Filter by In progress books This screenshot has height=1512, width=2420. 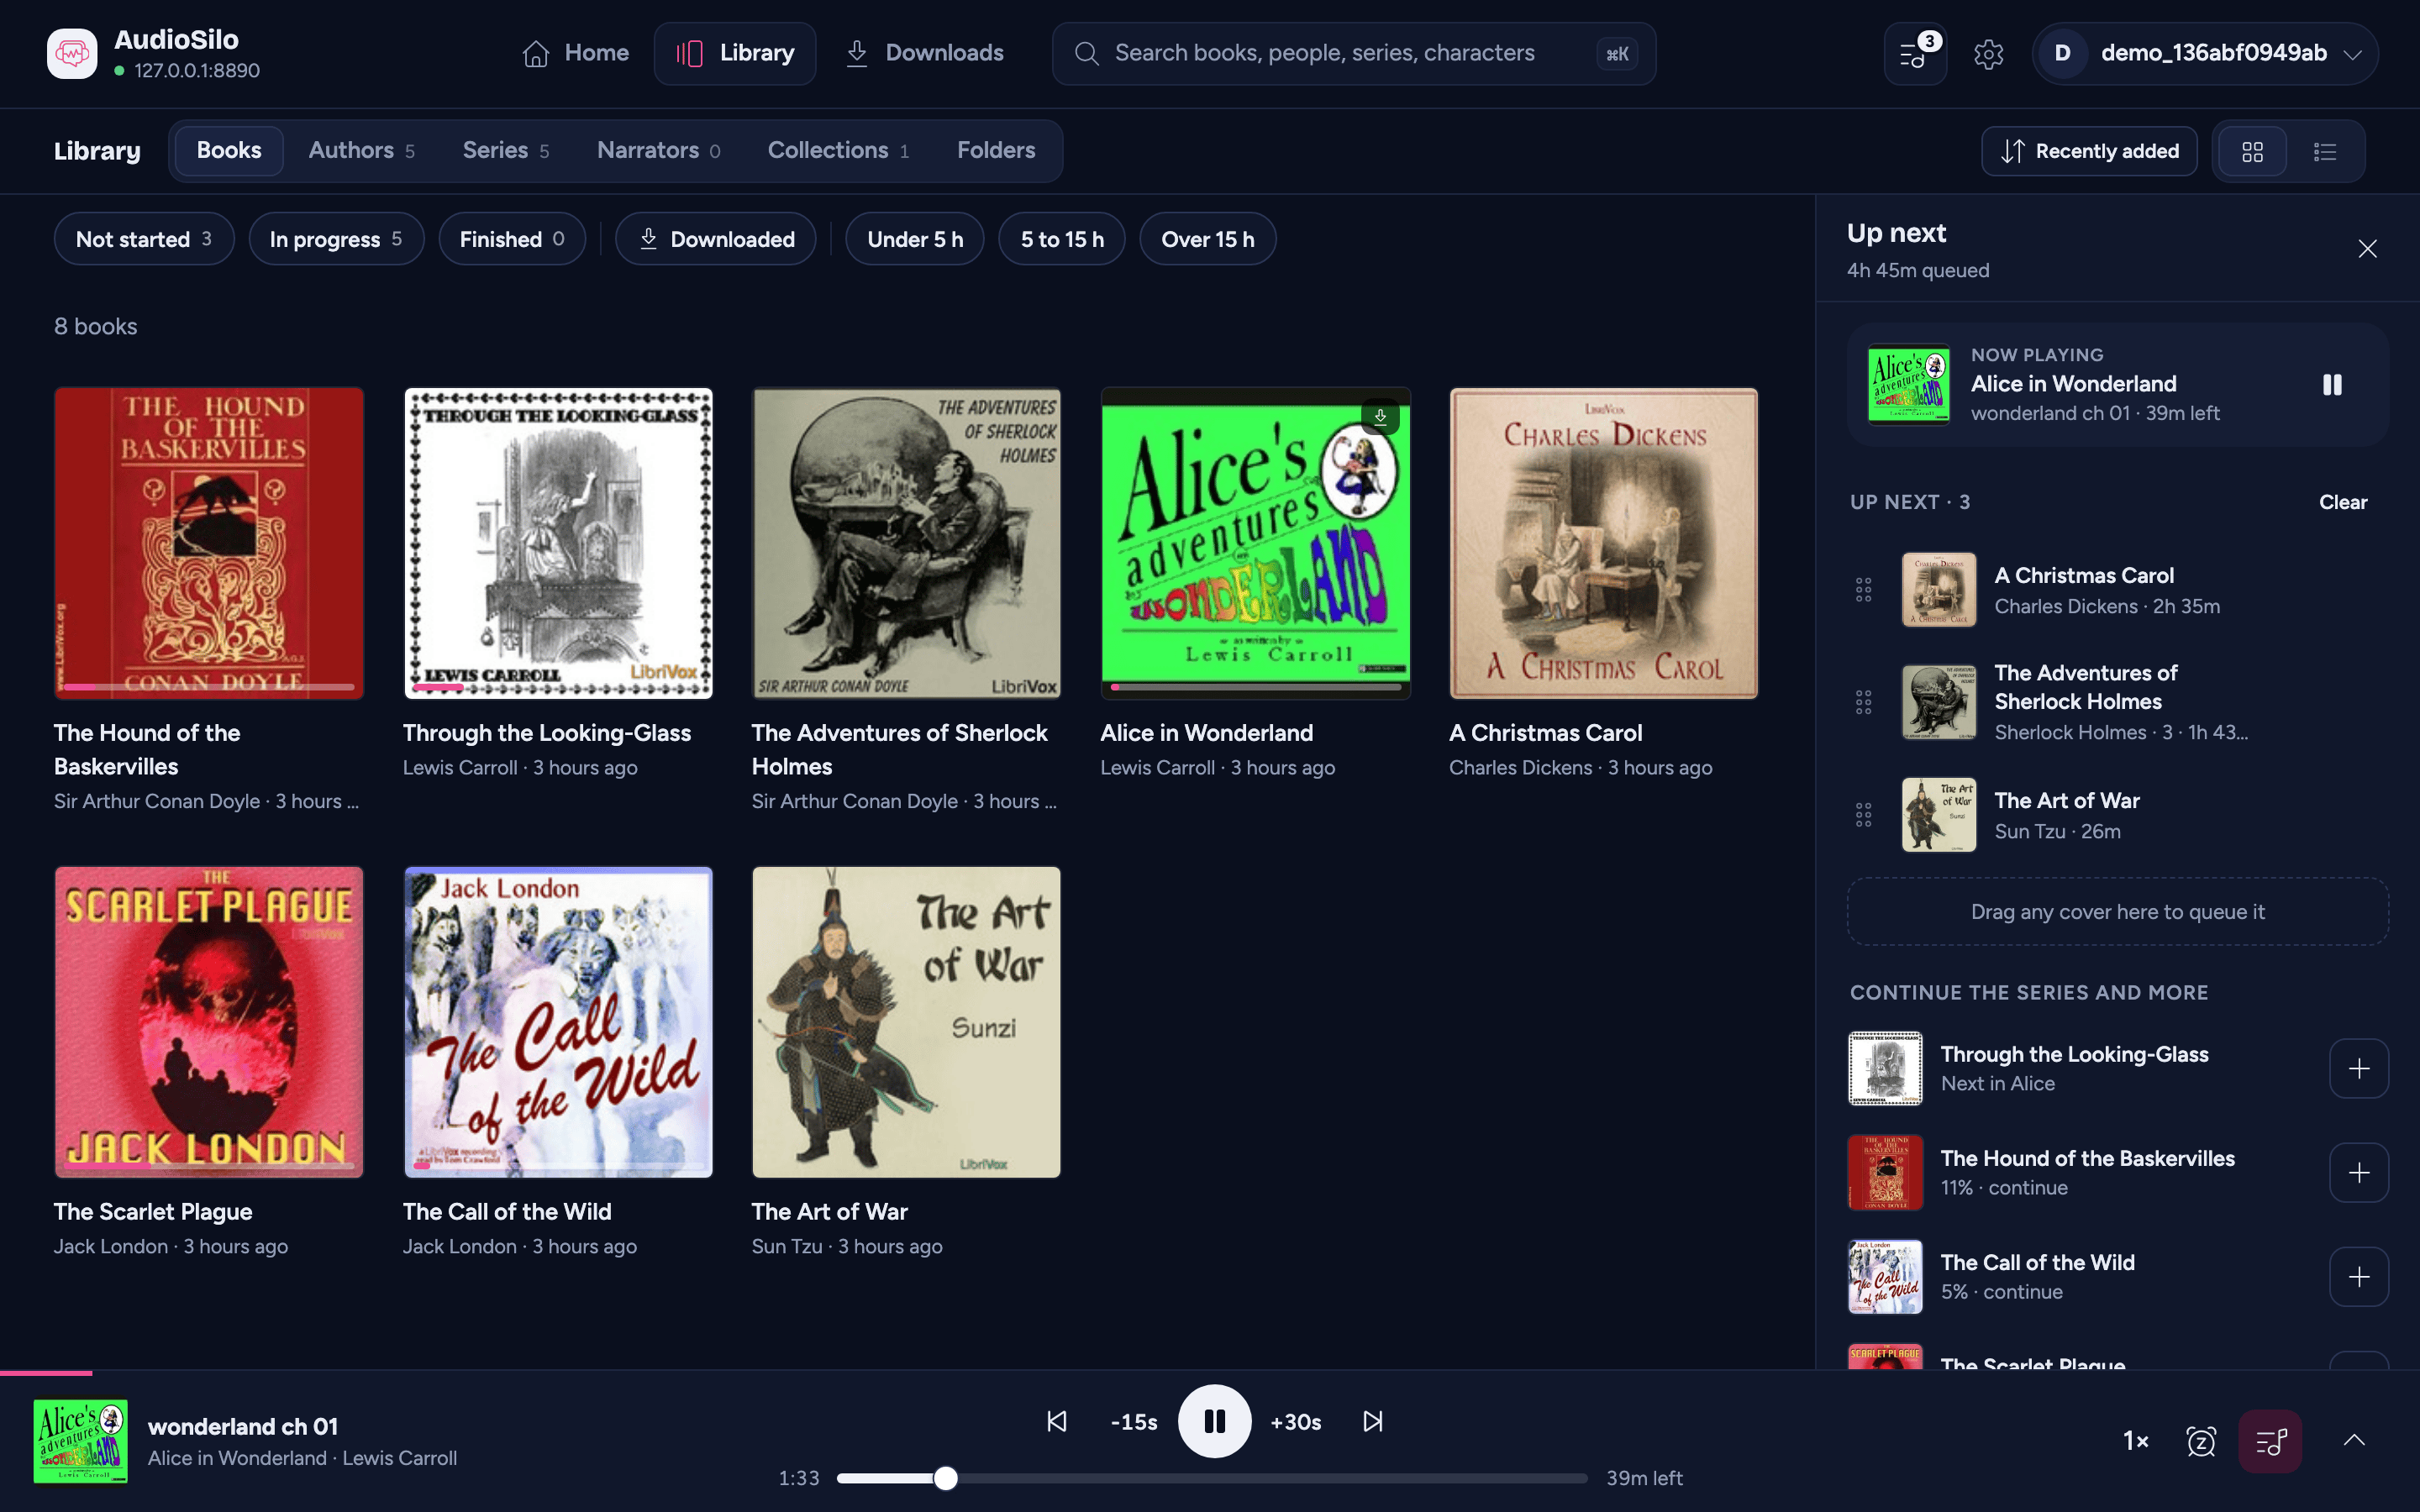click(x=336, y=239)
